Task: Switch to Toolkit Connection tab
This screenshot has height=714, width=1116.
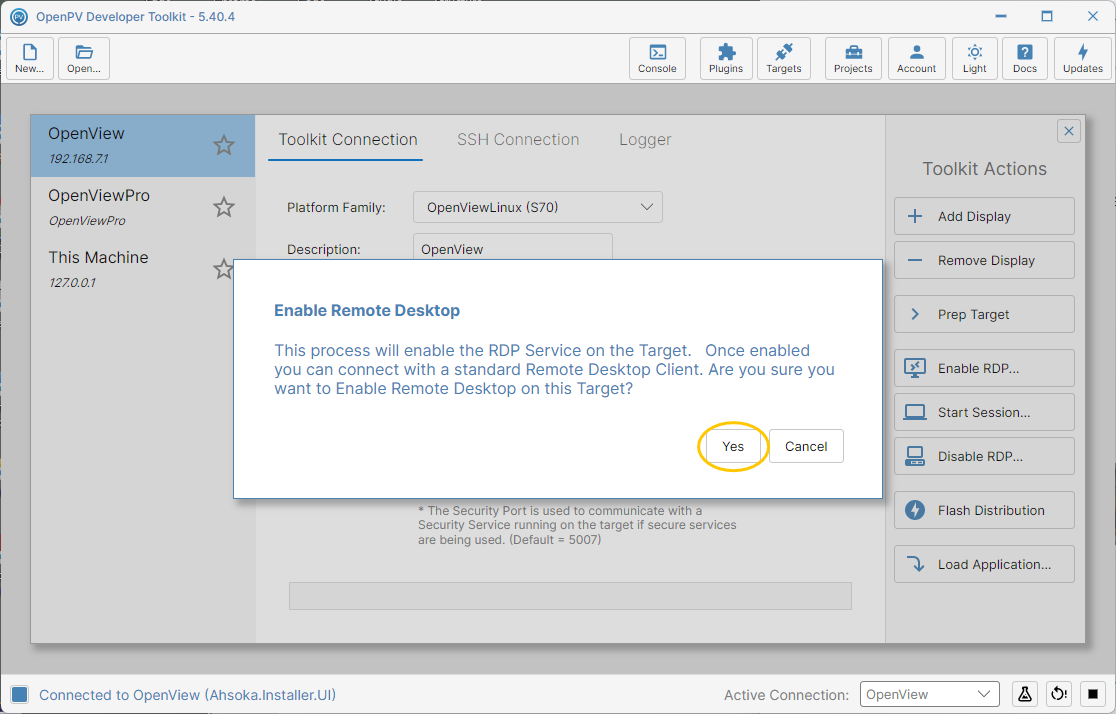Action: pos(347,140)
